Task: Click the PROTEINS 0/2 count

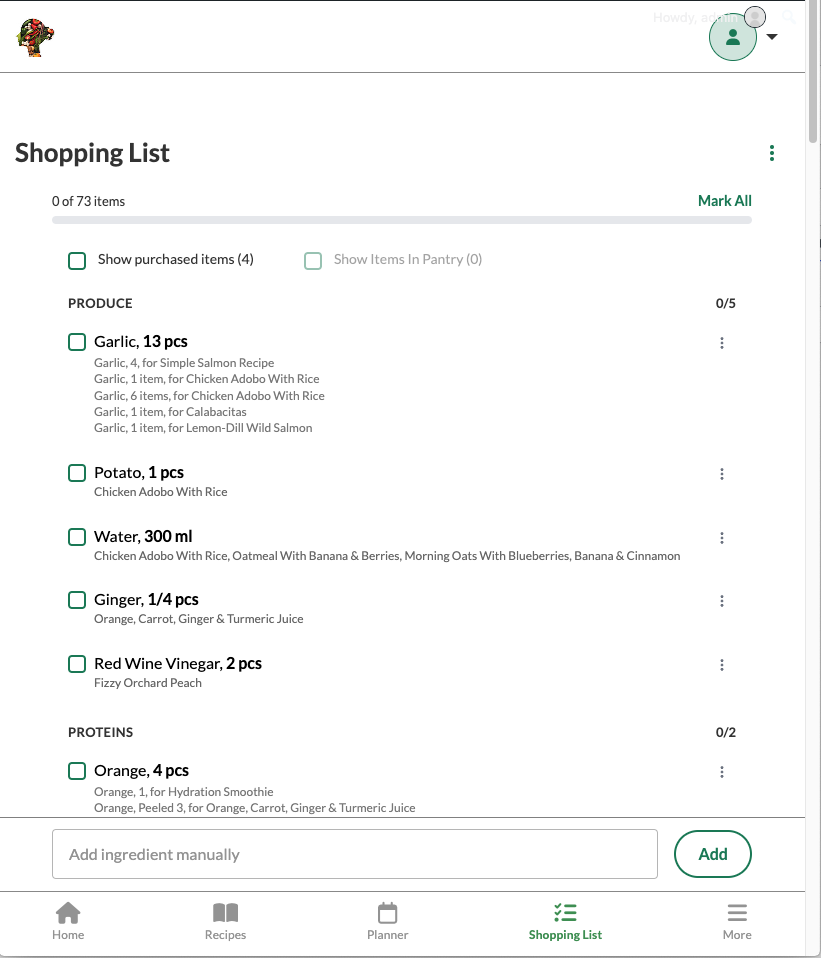Action: pos(726,733)
